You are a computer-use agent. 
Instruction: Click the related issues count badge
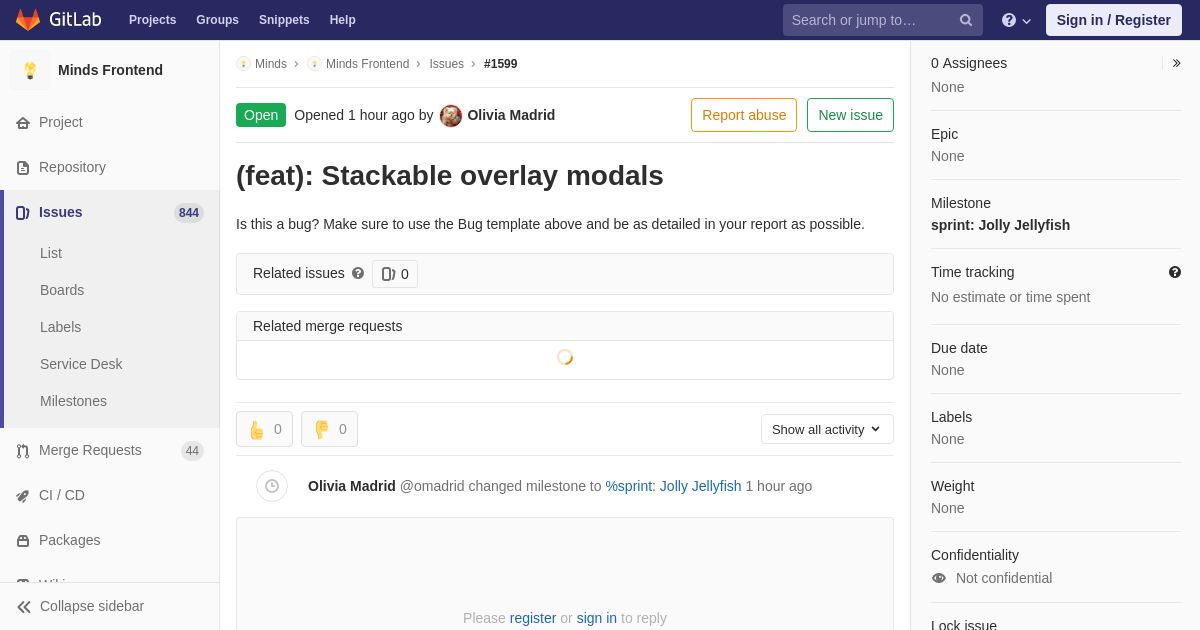(x=395, y=274)
